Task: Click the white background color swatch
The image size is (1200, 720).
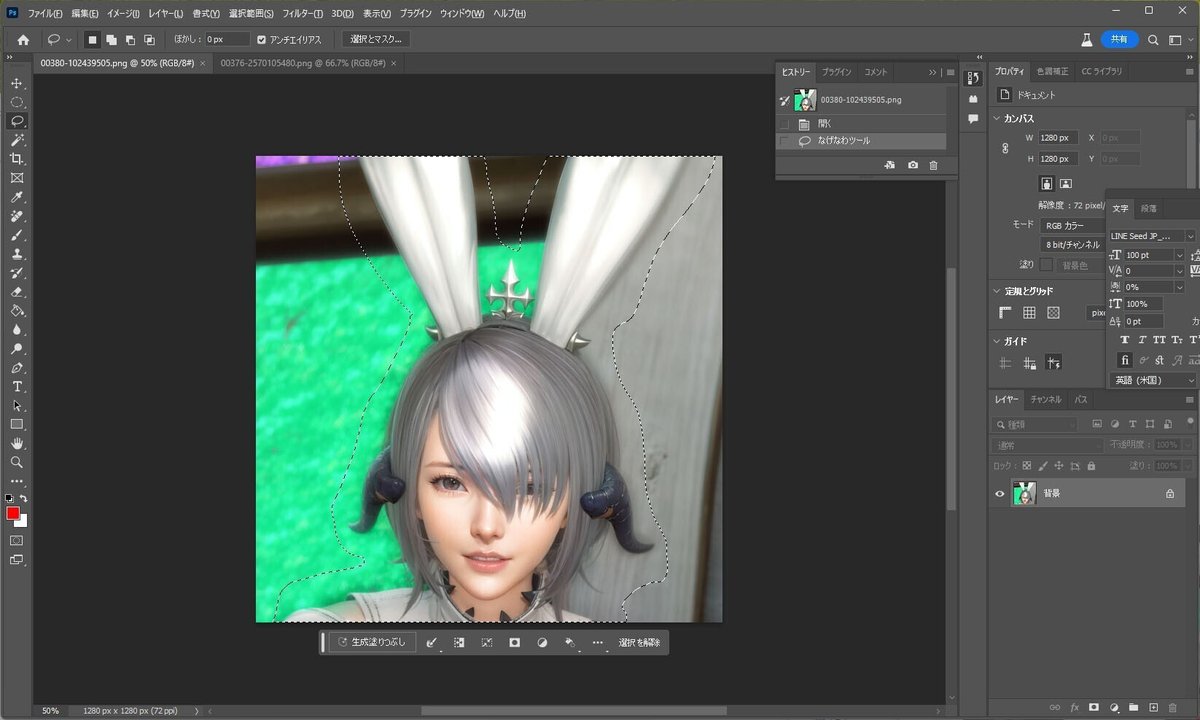Action: pyautogui.click(x=22, y=521)
